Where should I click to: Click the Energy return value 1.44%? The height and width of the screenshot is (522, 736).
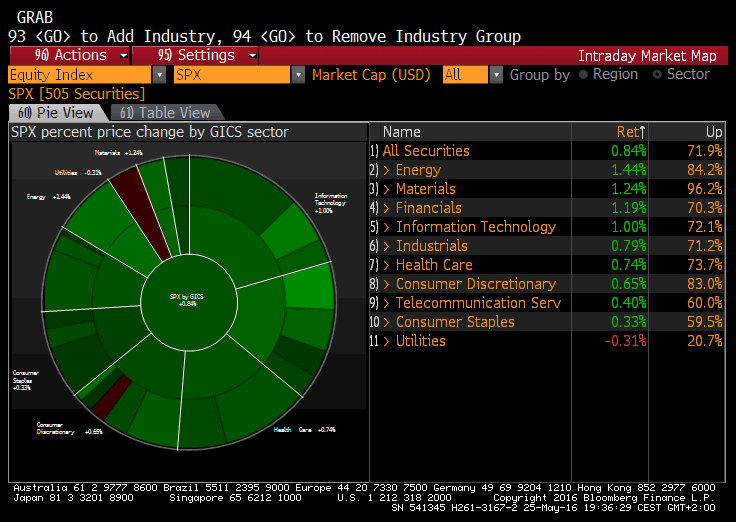(x=629, y=170)
